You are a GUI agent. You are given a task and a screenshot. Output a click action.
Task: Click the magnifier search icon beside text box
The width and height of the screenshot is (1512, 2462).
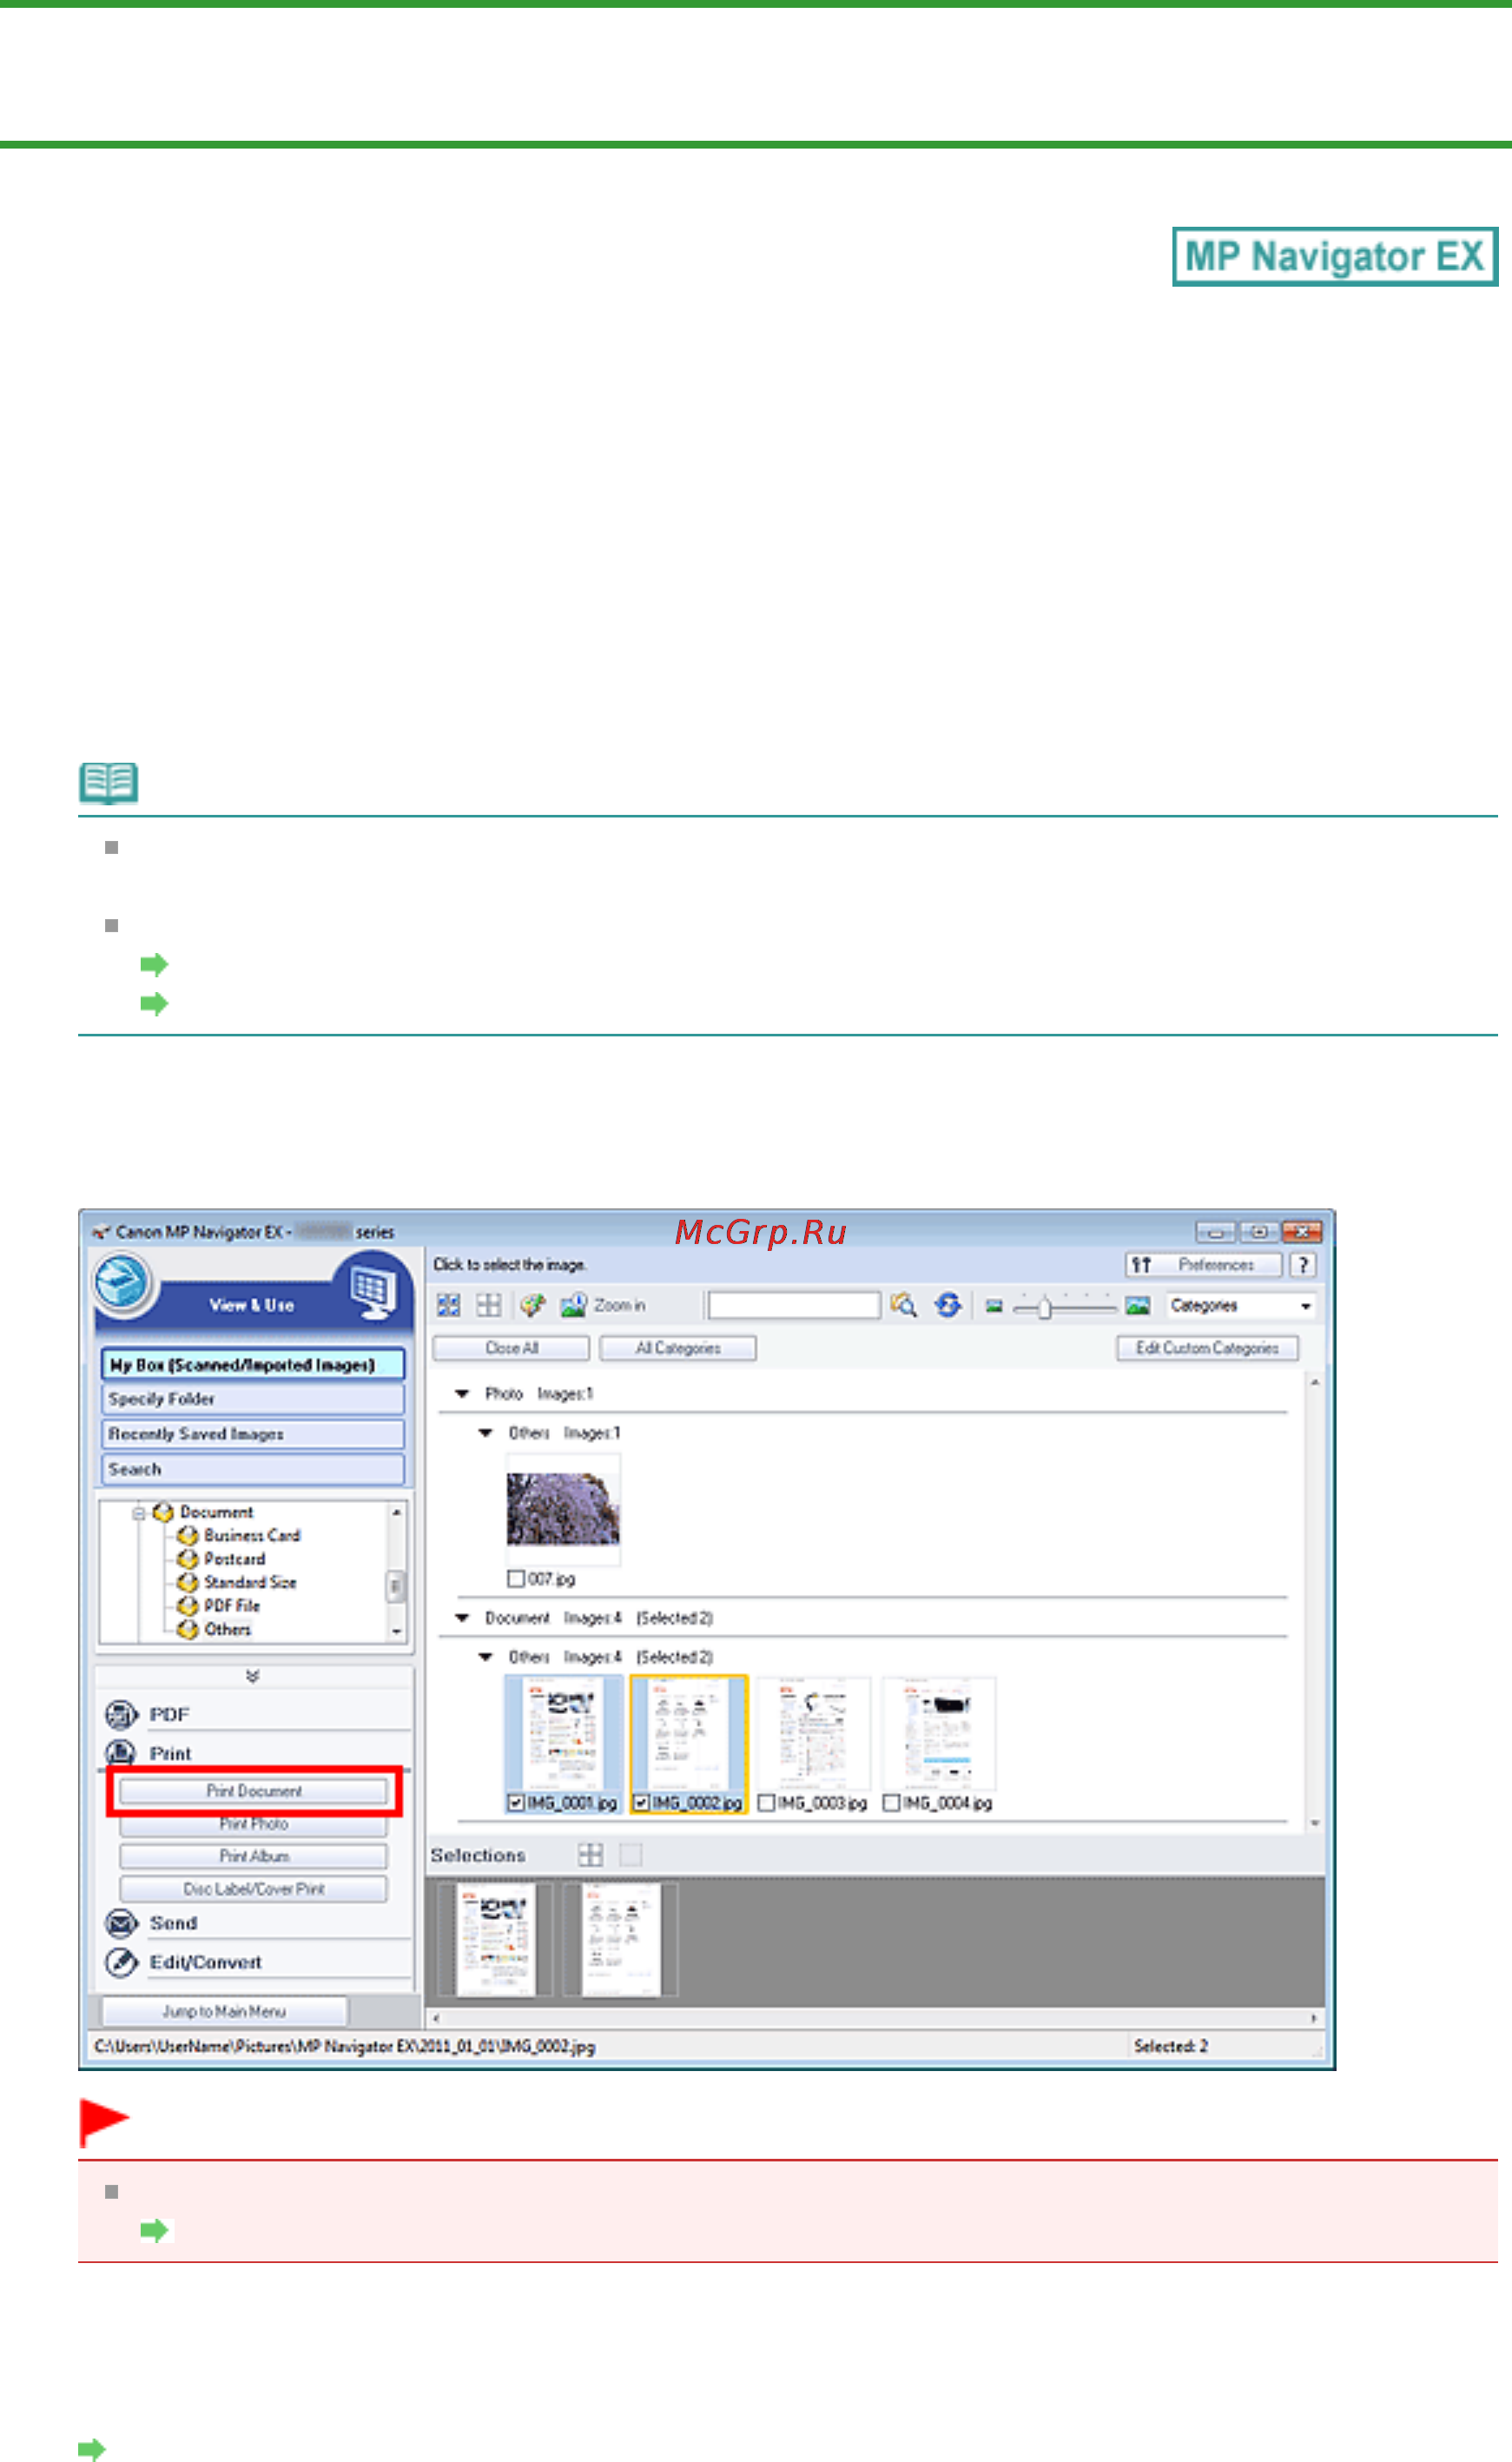(904, 1305)
